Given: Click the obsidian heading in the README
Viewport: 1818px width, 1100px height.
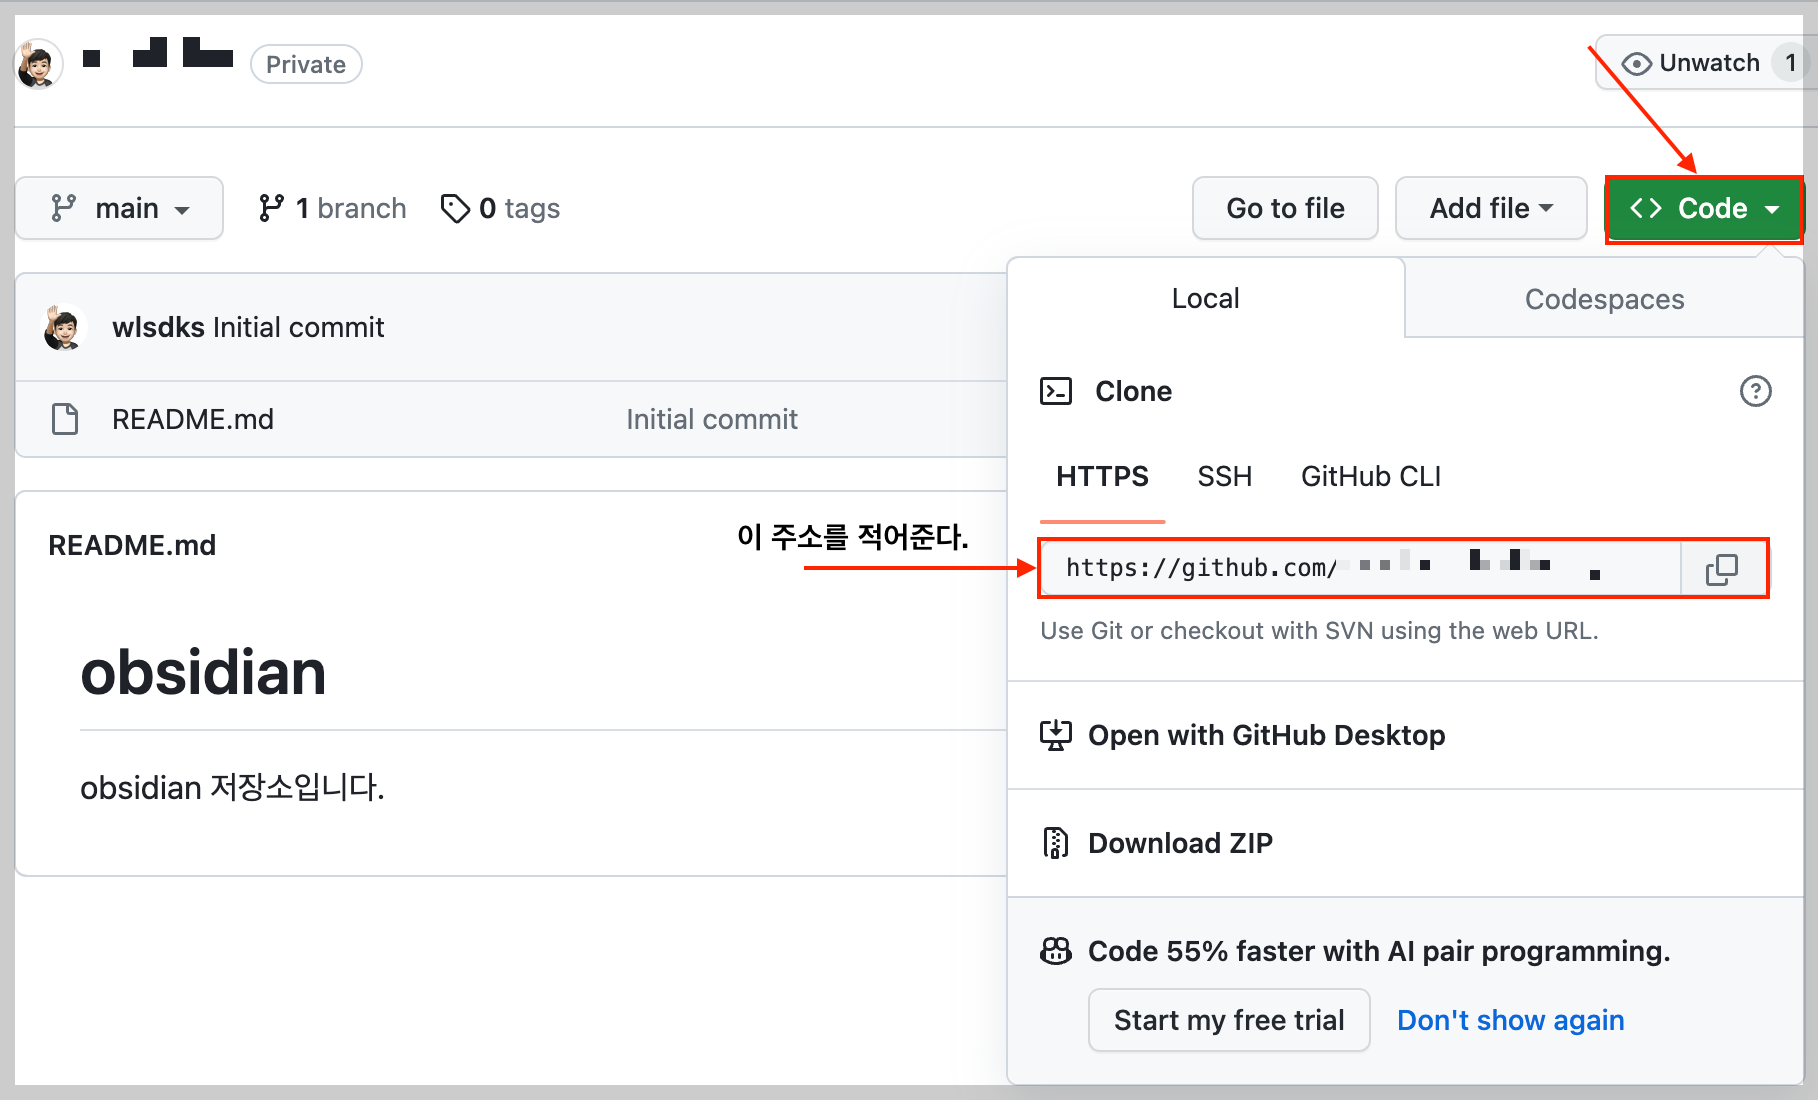Looking at the screenshot, I should [x=203, y=672].
